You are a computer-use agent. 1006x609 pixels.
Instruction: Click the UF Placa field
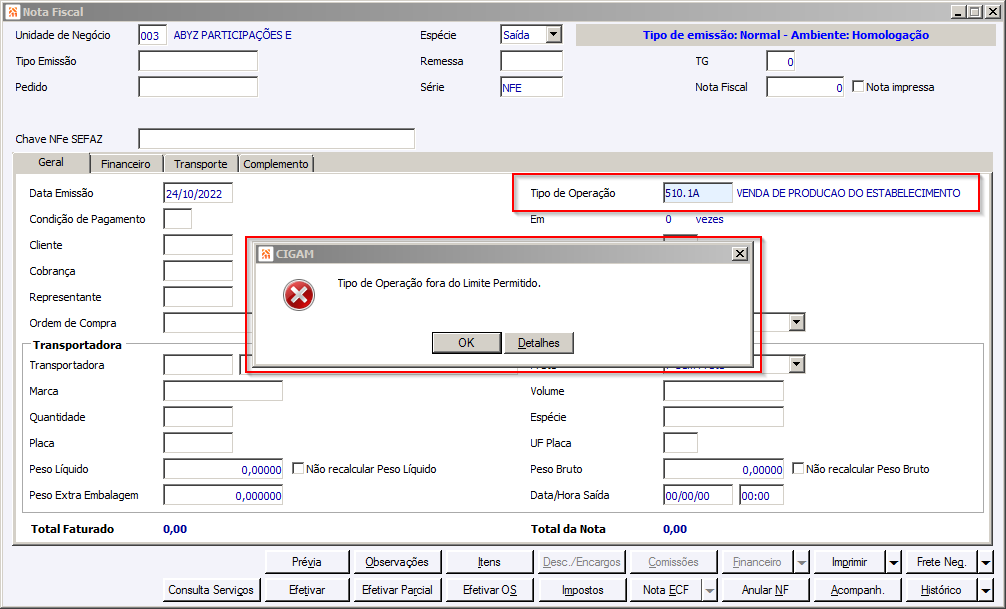click(x=680, y=443)
